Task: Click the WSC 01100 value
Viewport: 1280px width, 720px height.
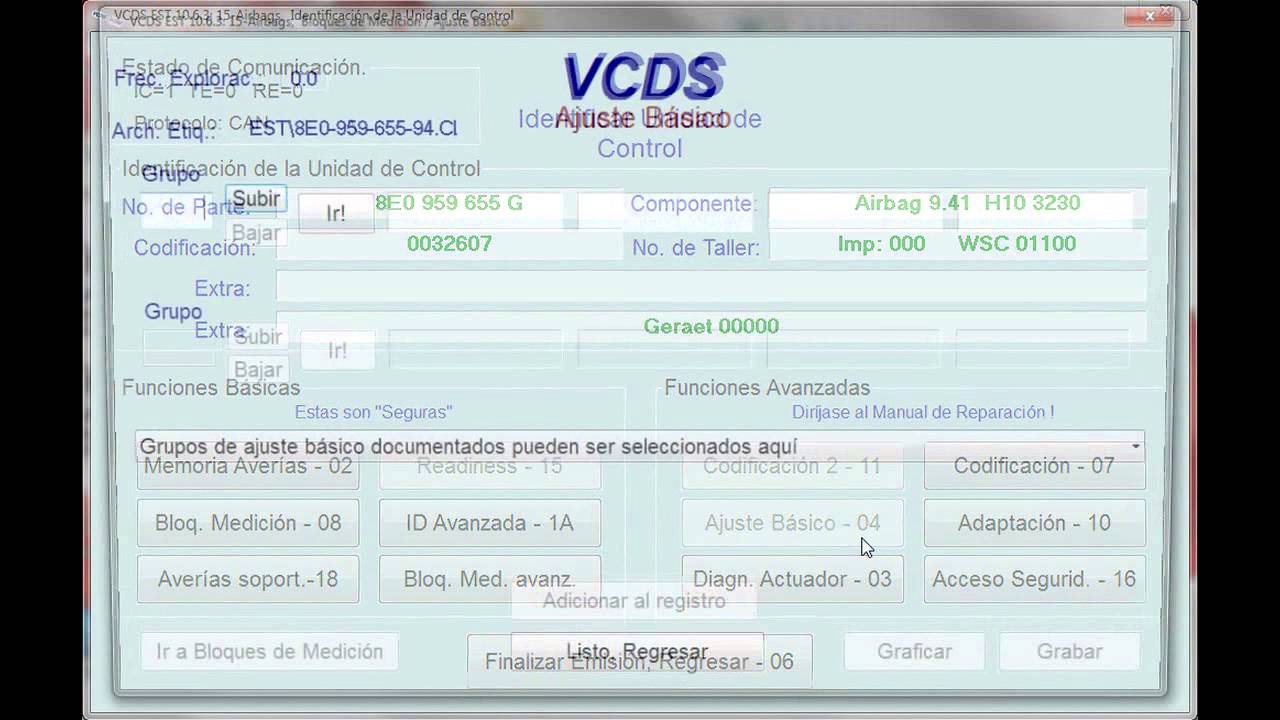Action: coord(1017,244)
